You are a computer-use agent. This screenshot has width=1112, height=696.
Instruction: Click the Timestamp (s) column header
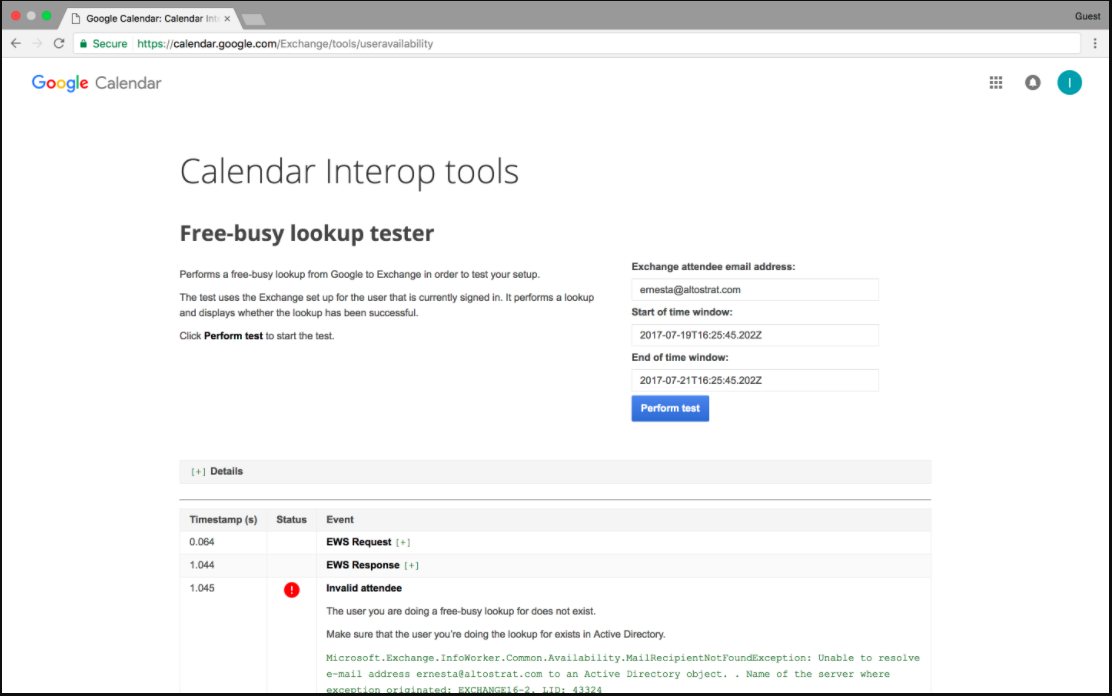click(x=223, y=519)
